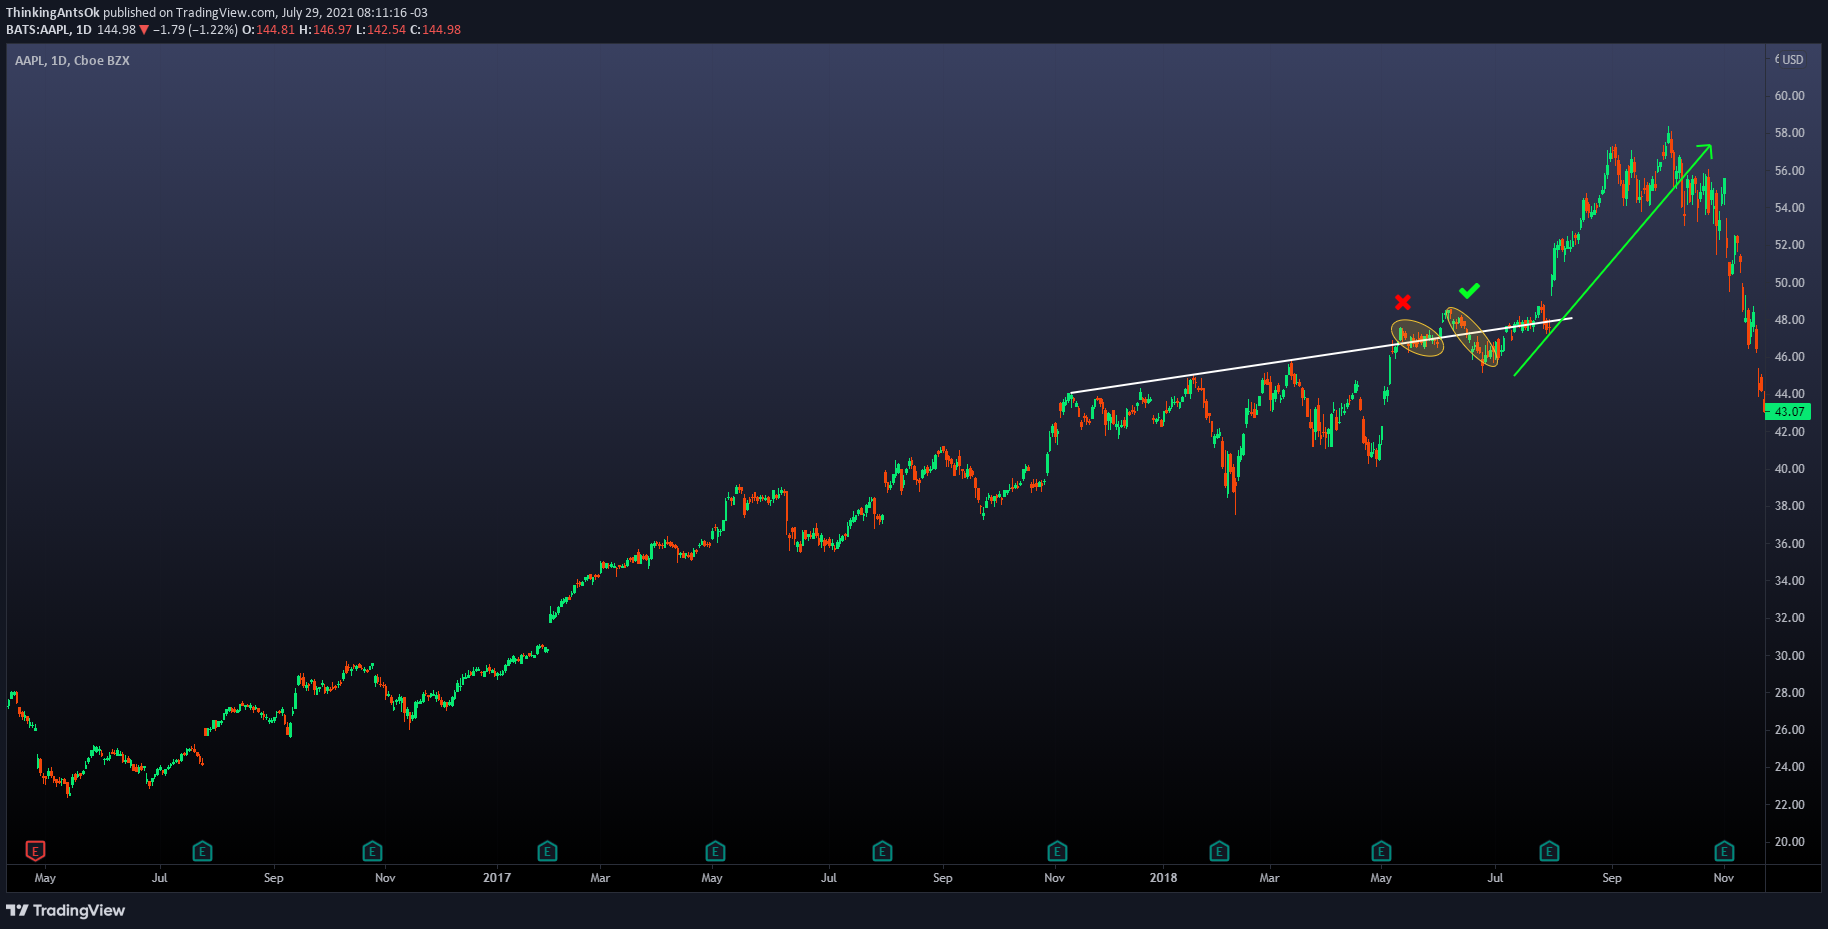Click the H:146.97 high value

(x=326, y=30)
